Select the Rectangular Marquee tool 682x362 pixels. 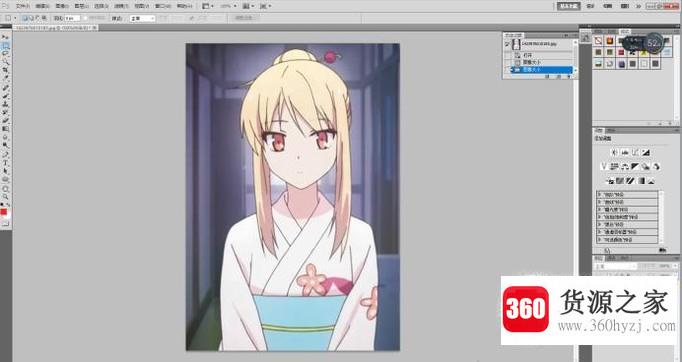(x=6, y=46)
